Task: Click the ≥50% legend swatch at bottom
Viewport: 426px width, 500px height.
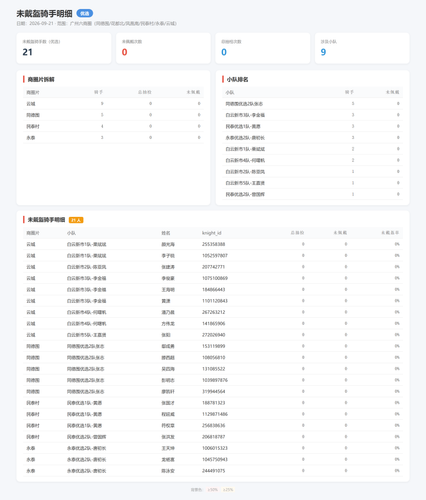Action: [213, 490]
